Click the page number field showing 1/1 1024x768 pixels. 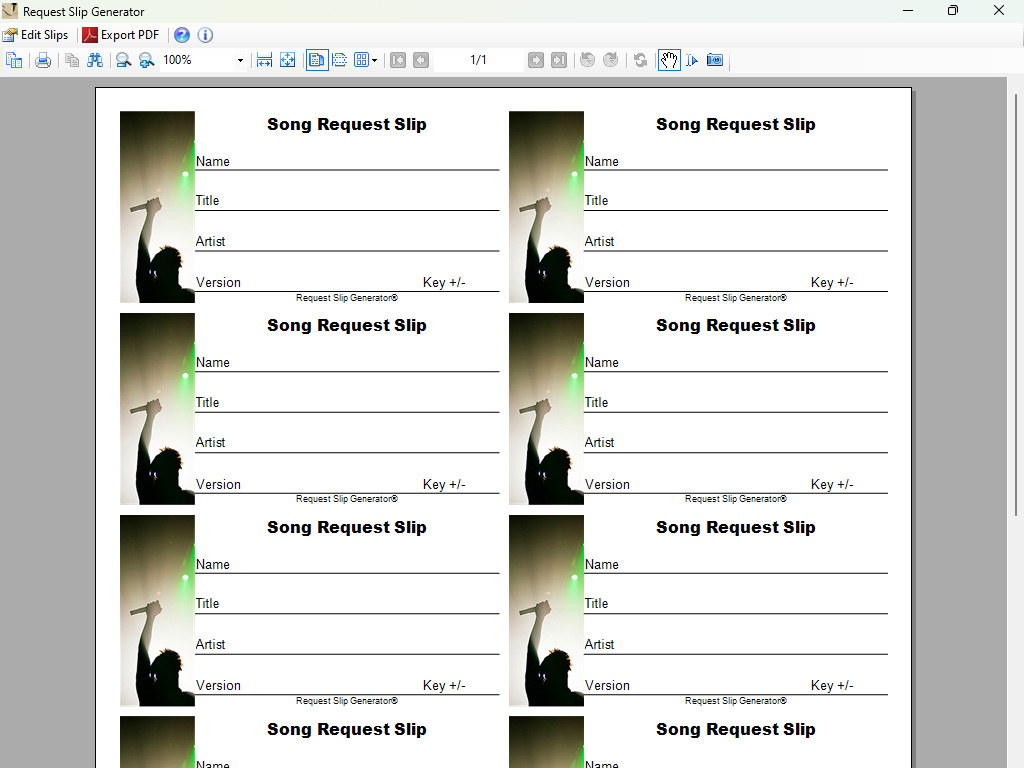tap(477, 60)
